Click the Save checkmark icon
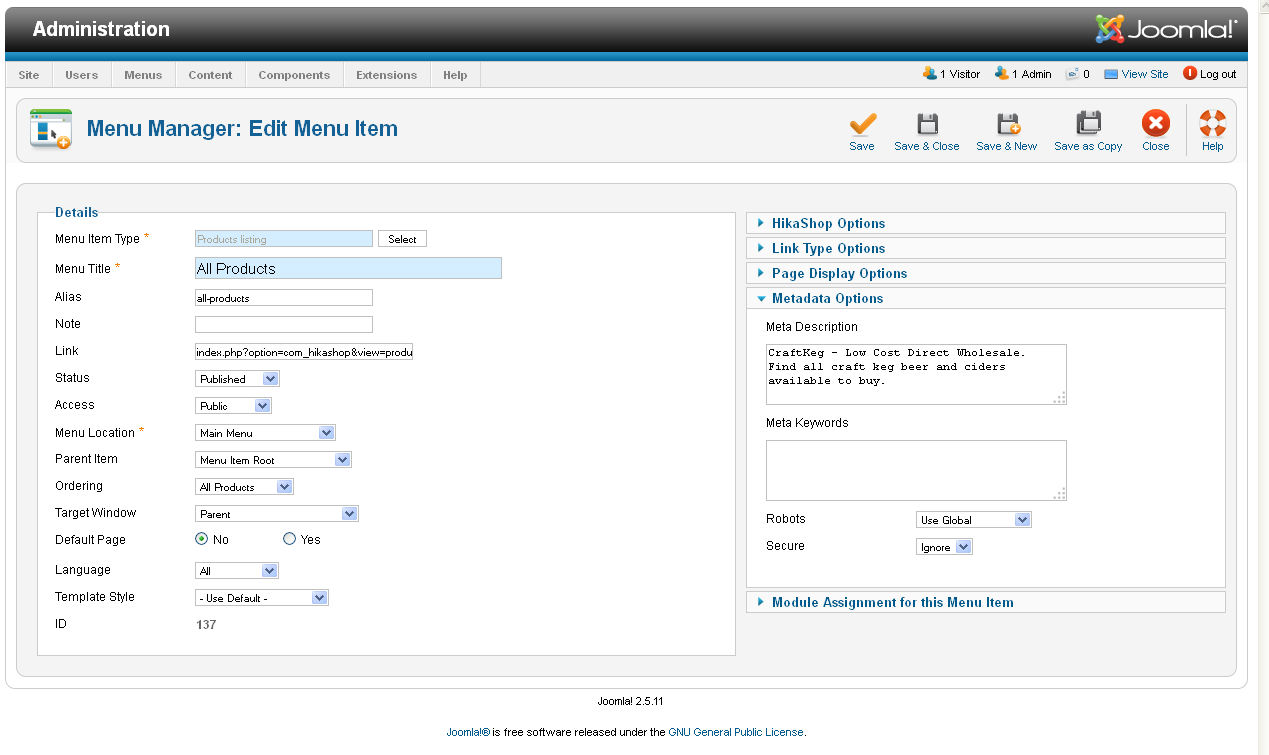Image resolution: width=1269 pixels, height=755 pixels. (862, 124)
